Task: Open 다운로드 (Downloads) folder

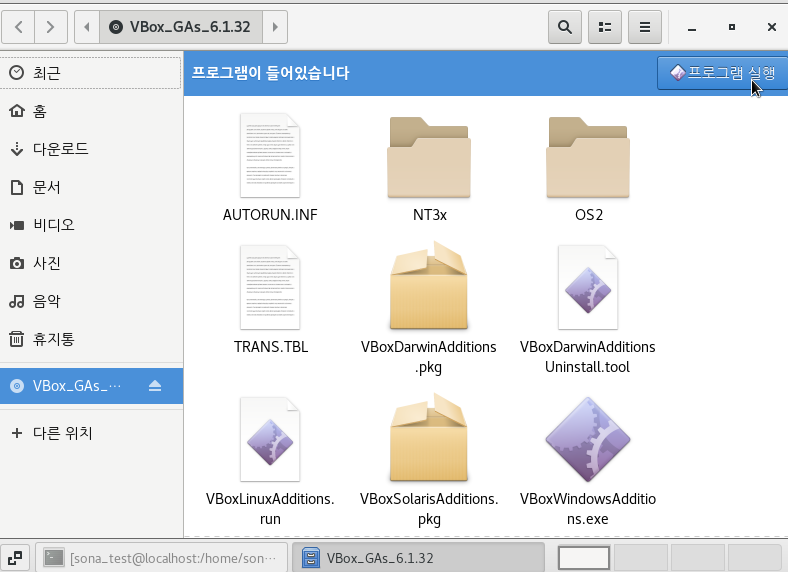Action: (x=91, y=149)
